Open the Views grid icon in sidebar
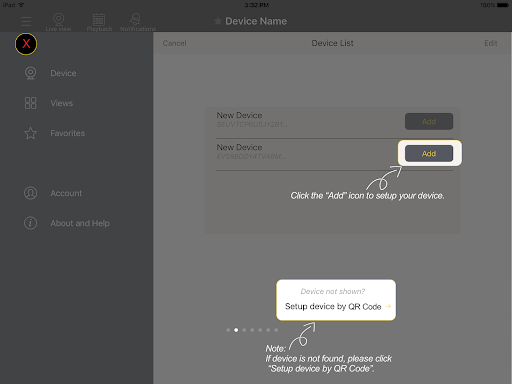Viewport: 512px width, 384px height. (x=31, y=103)
